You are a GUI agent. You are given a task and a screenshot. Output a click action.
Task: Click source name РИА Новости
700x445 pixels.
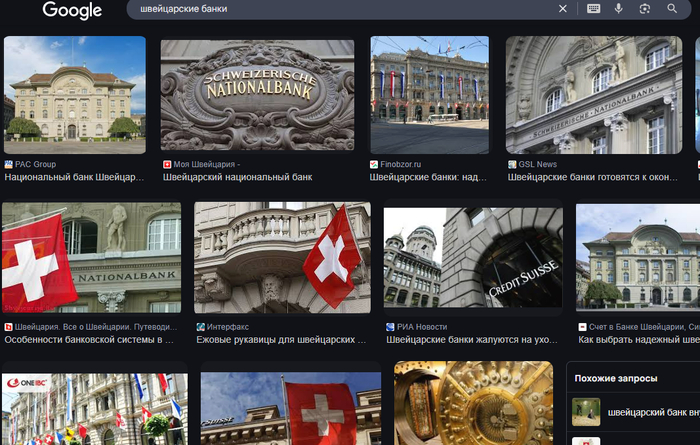pos(422,327)
